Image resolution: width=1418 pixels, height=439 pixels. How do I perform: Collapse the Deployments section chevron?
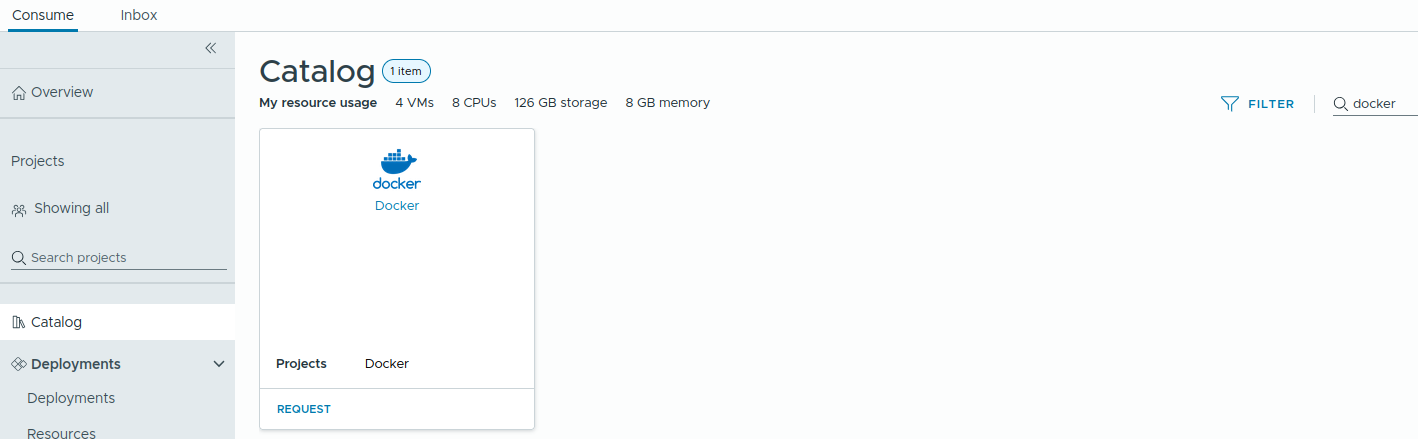tap(219, 364)
